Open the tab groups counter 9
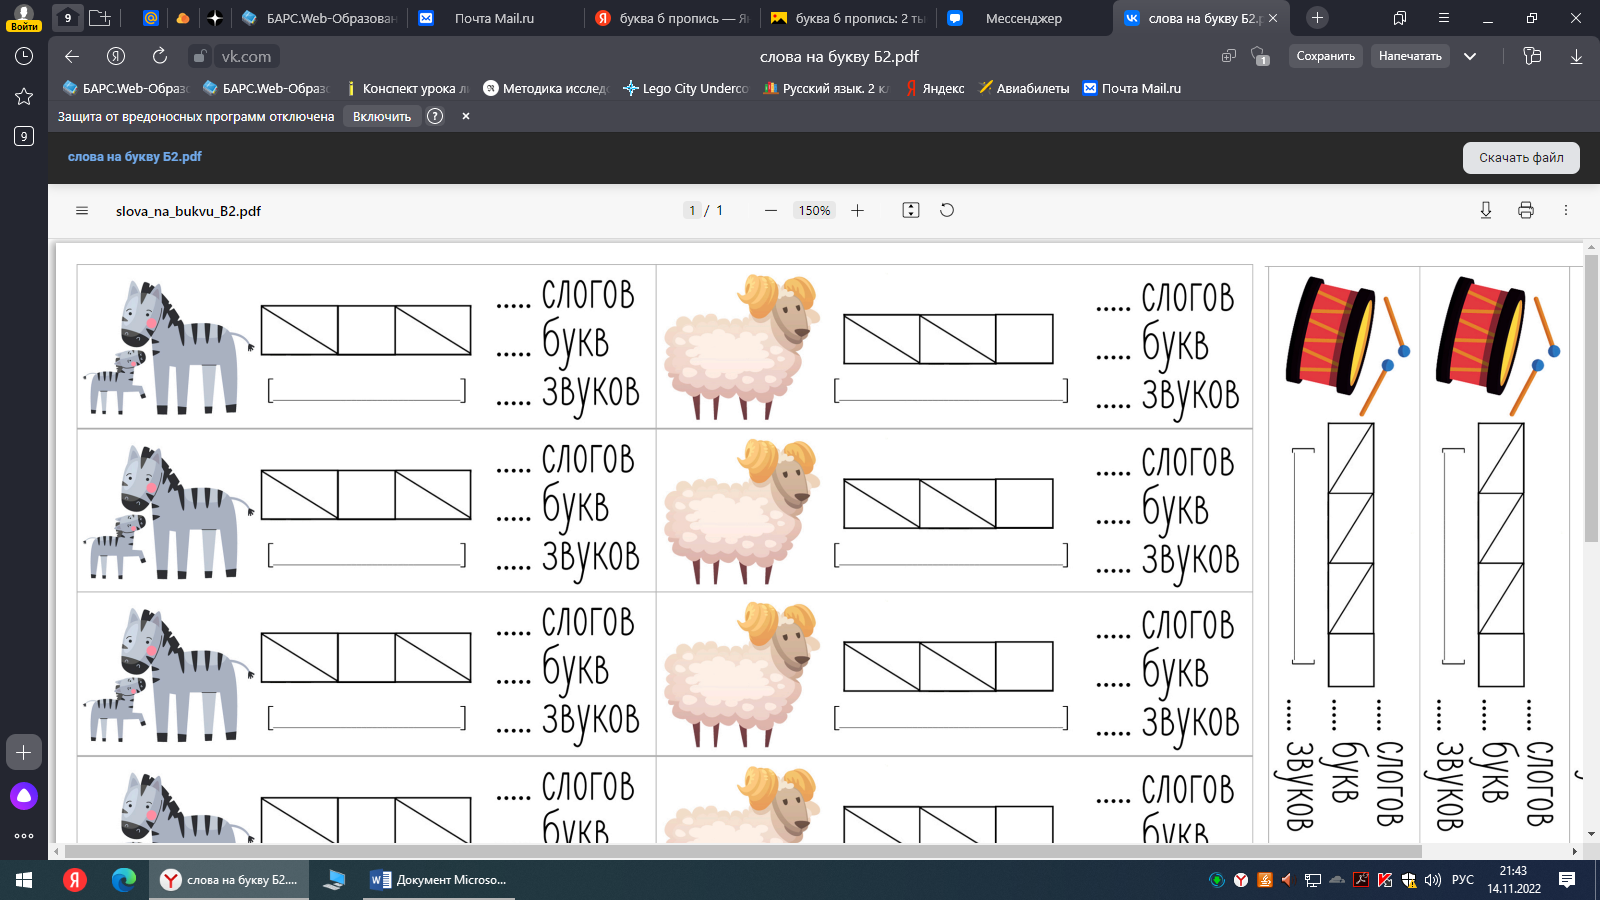The image size is (1600, 900). [x=67, y=18]
